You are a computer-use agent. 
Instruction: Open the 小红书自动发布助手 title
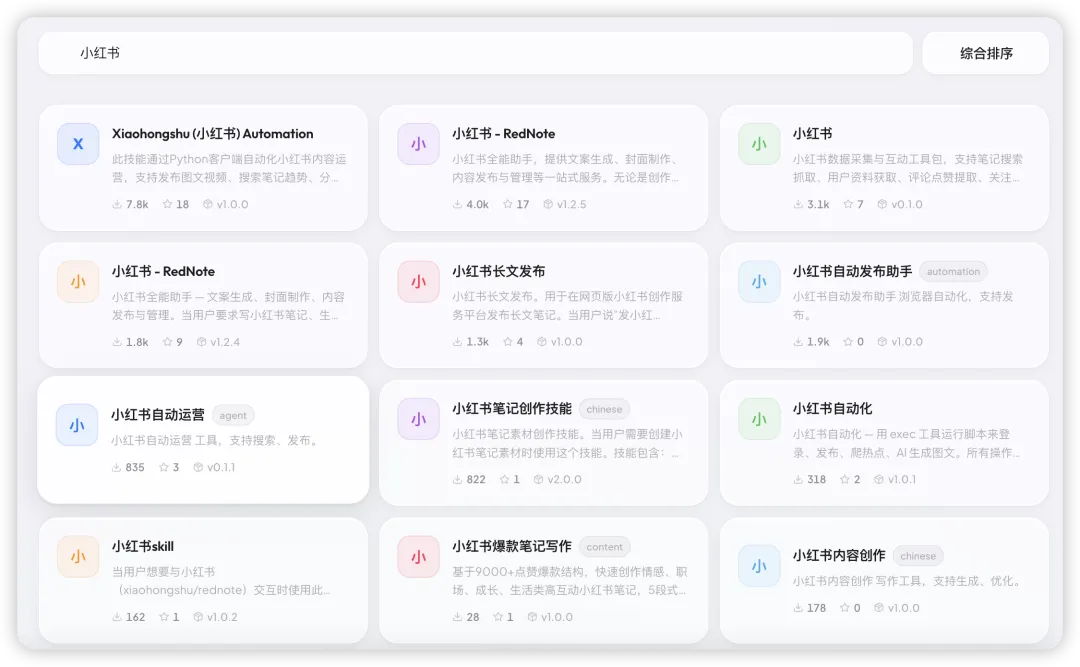(853, 271)
